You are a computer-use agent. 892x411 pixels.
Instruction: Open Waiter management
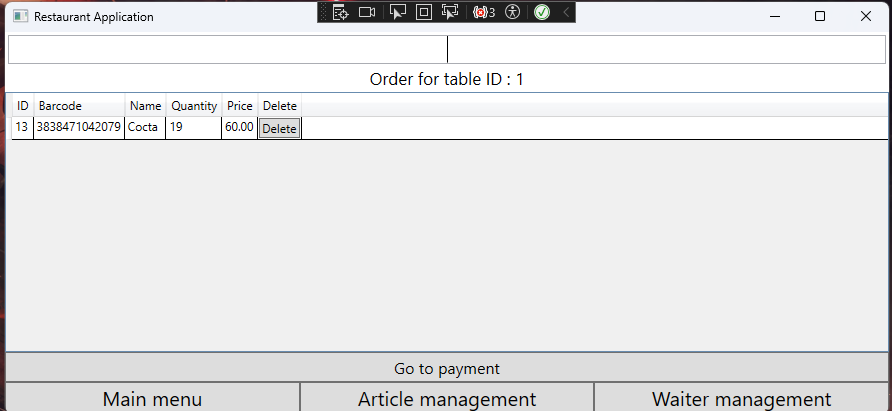741,397
